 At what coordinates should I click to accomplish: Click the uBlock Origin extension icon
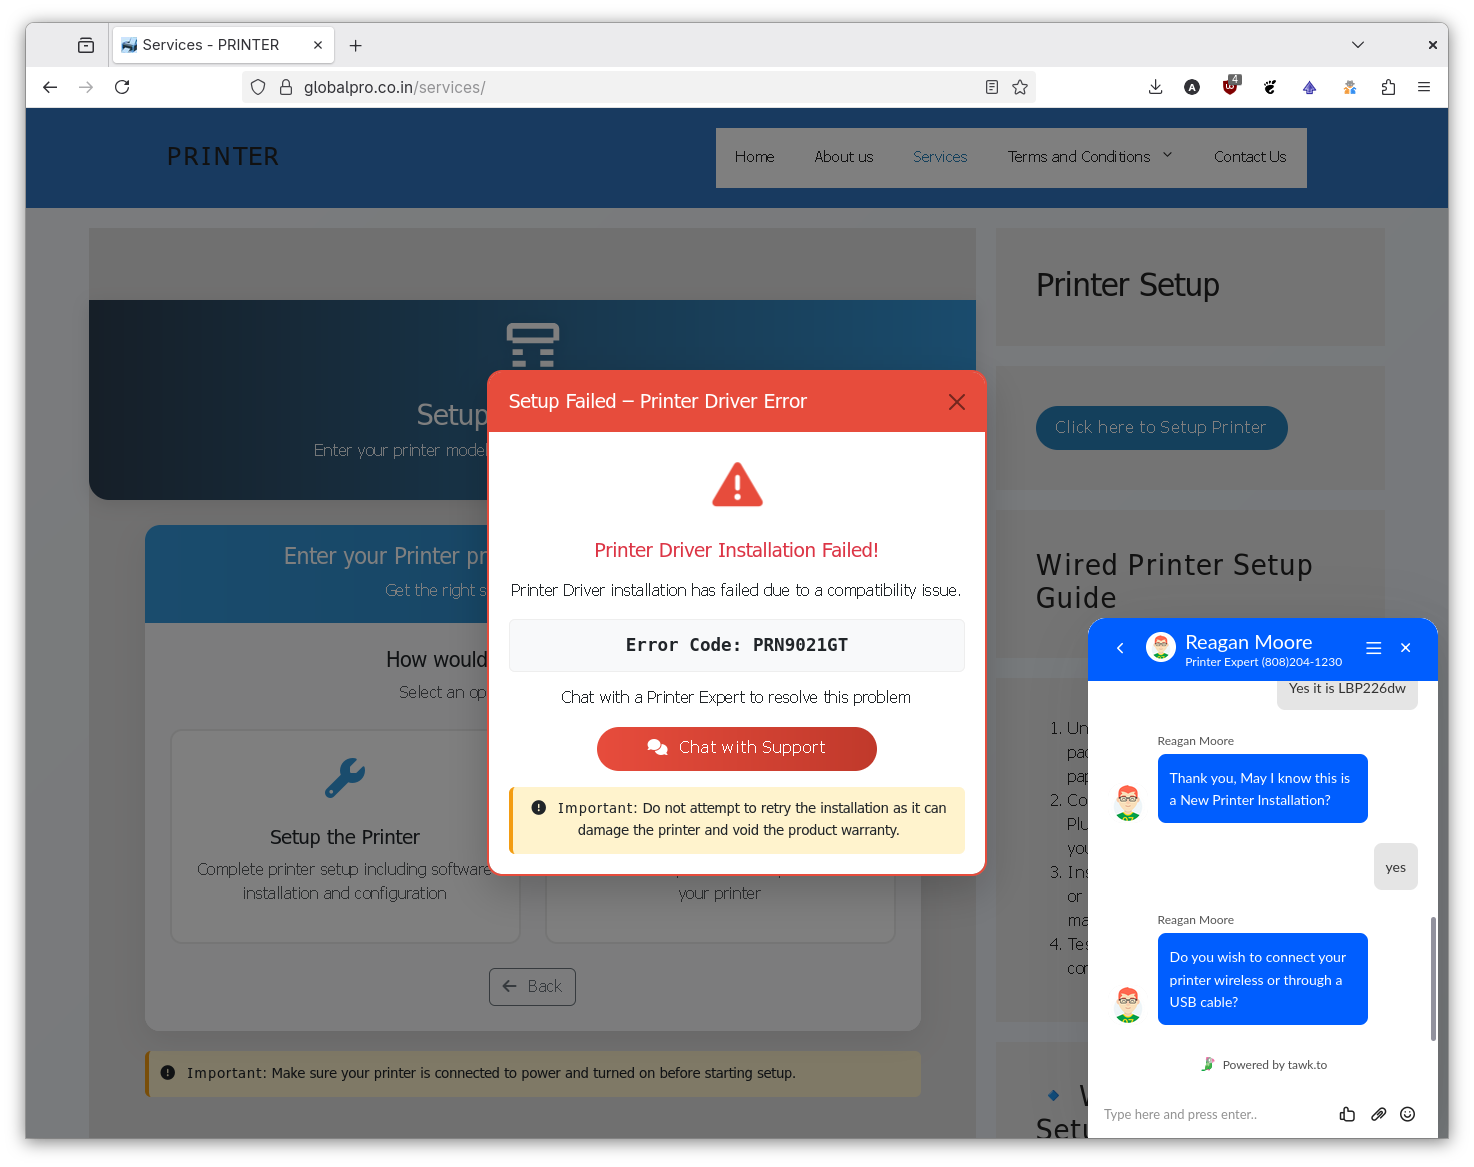pos(1231,86)
